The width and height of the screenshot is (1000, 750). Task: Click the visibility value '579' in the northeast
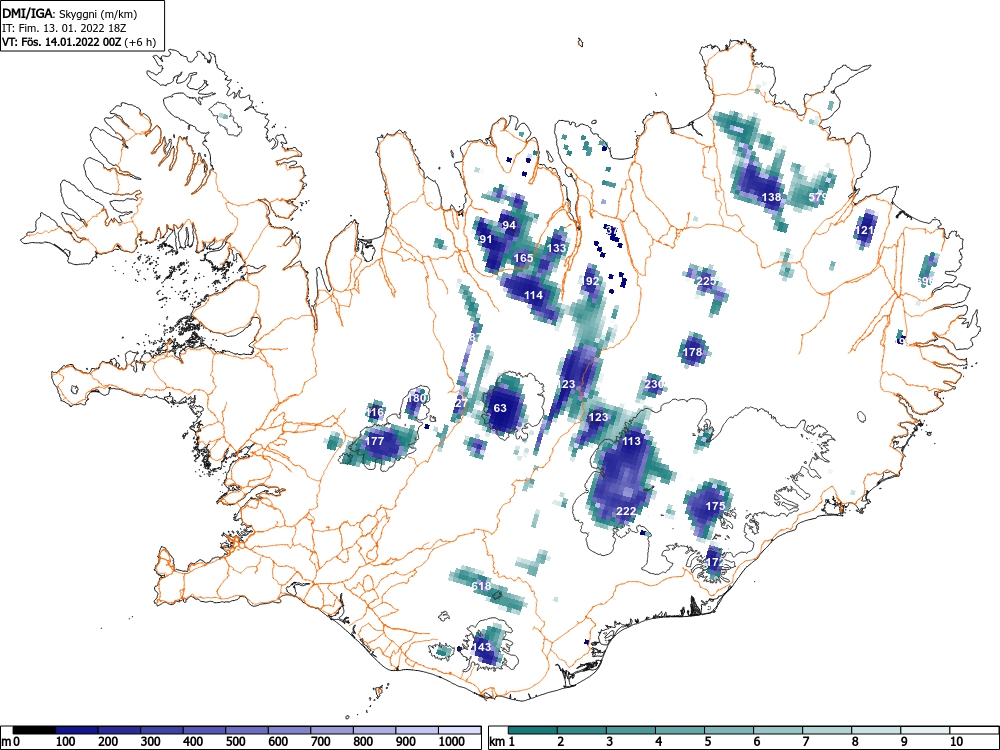pyautogui.click(x=817, y=197)
